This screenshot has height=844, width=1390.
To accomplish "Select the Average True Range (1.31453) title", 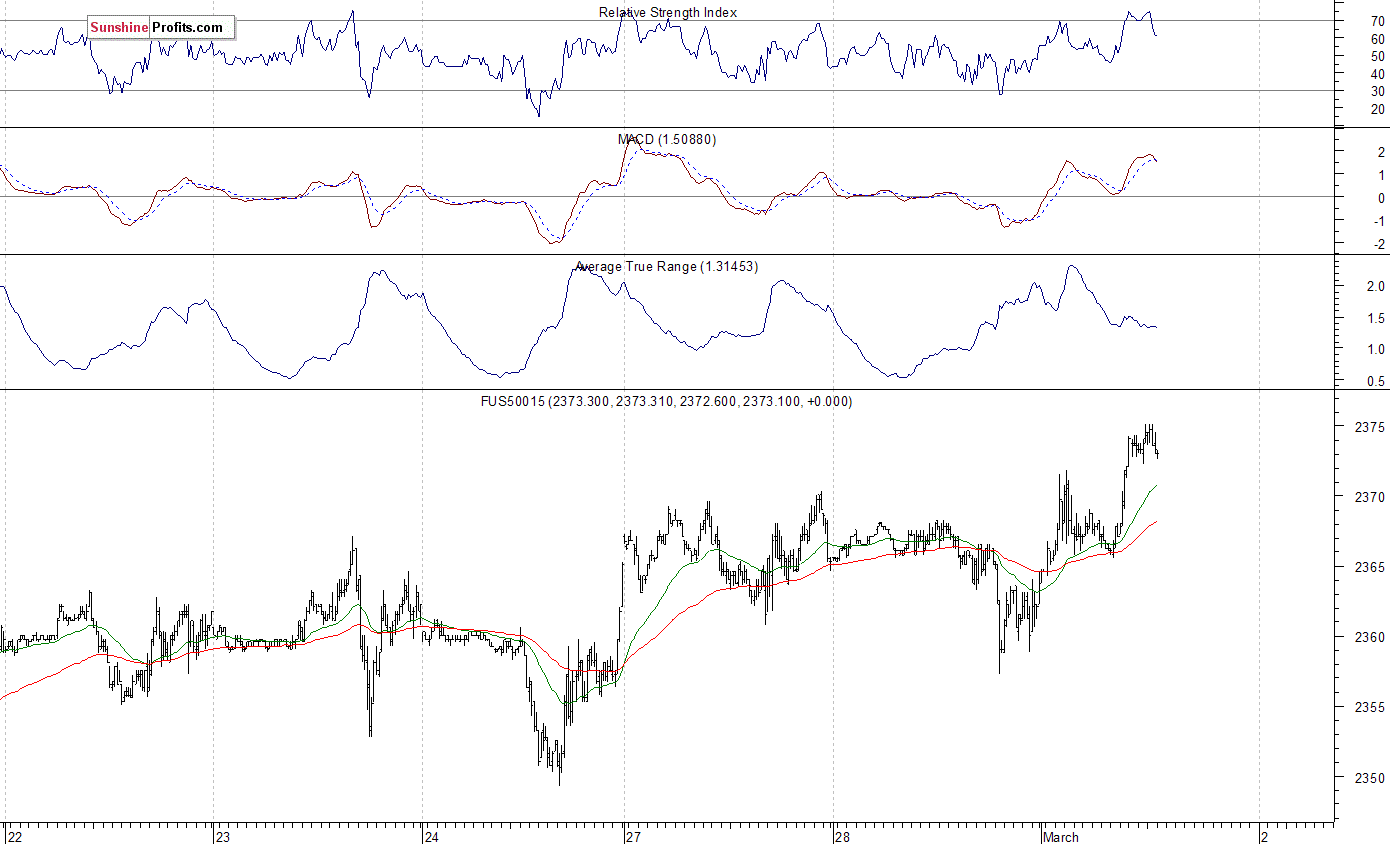I will click(666, 267).
